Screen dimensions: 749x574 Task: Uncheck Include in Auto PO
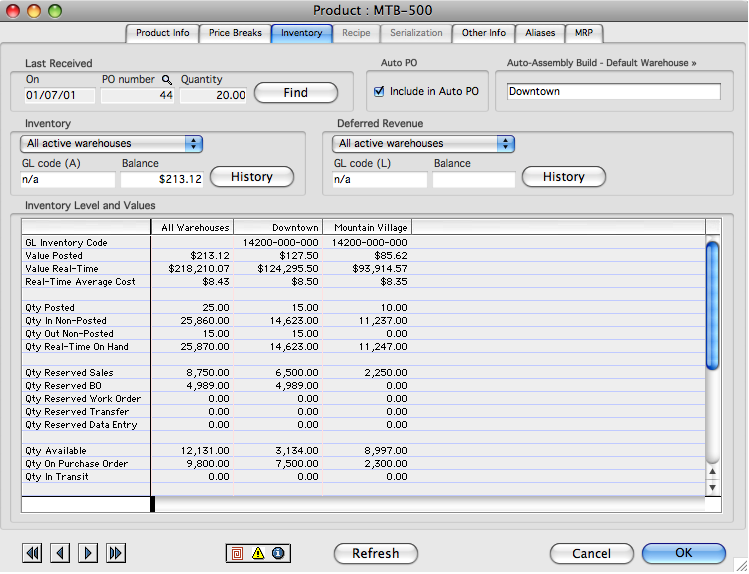point(379,92)
